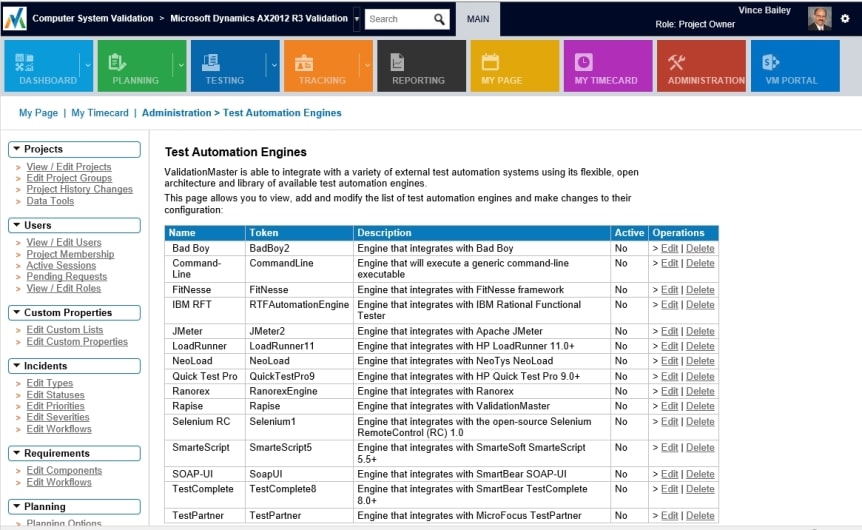Image resolution: width=862 pixels, height=530 pixels.
Task: Open Edit Workflows link under Requirements
Action: (59, 482)
